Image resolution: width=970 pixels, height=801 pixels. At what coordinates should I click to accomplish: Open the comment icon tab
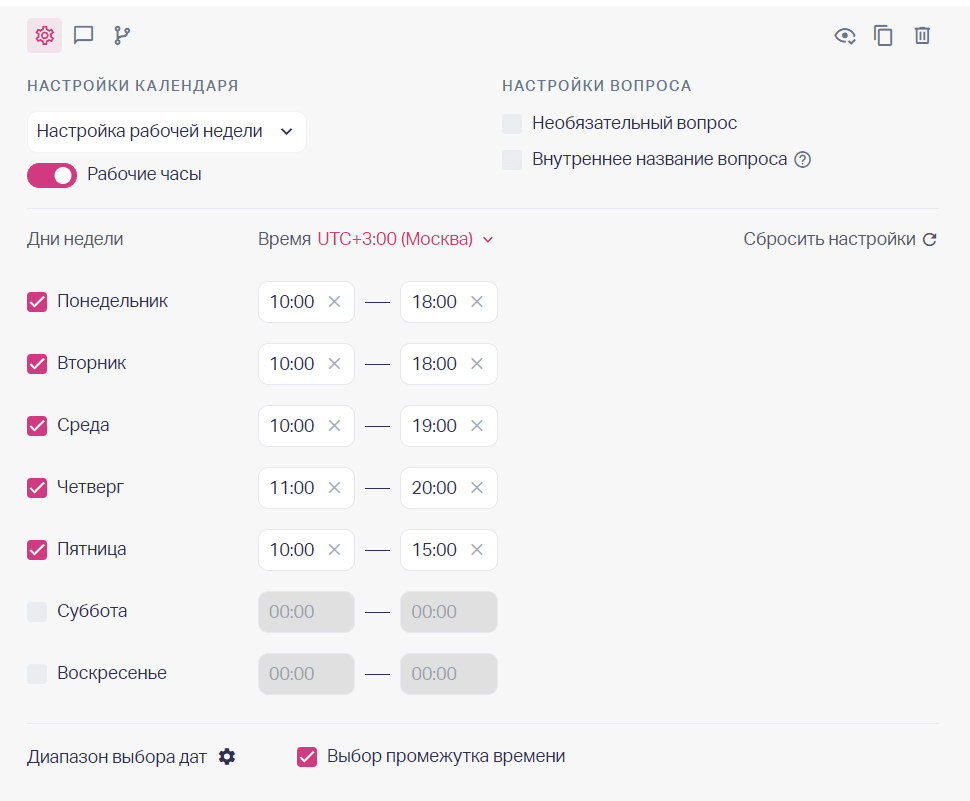pyautogui.click(x=84, y=36)
